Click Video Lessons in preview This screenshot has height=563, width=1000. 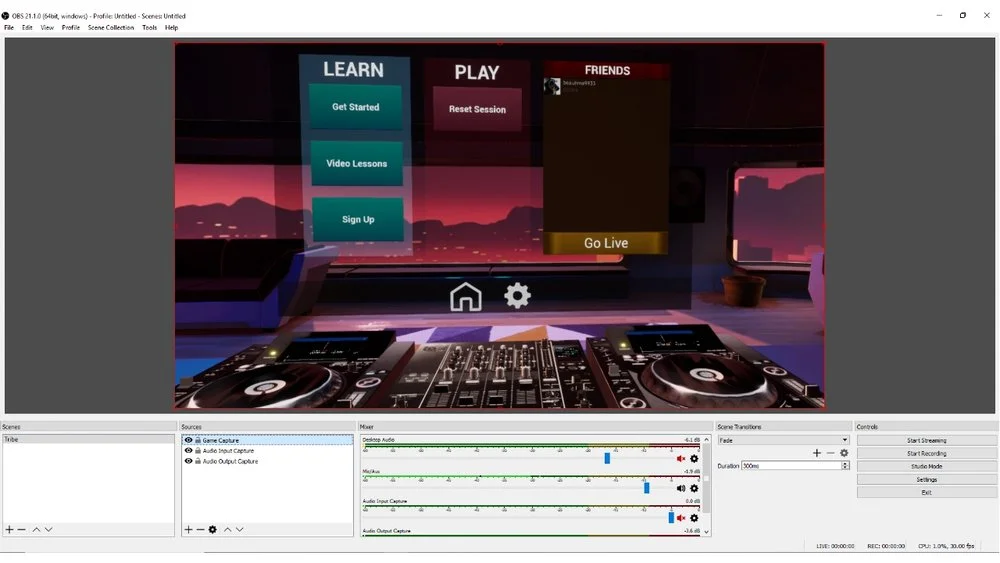point(357,163)
